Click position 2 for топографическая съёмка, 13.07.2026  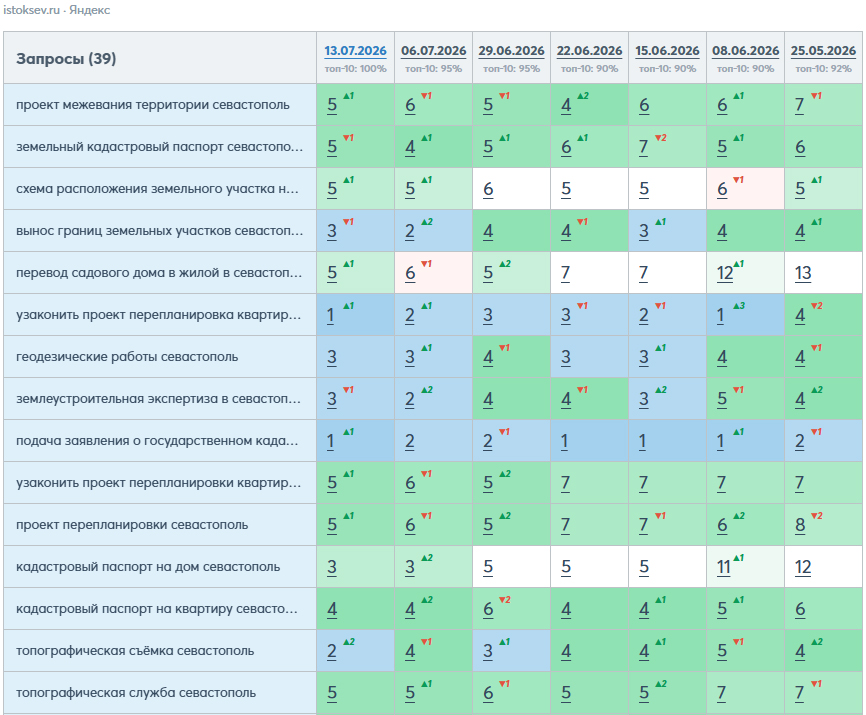click(x=331, y=651)
